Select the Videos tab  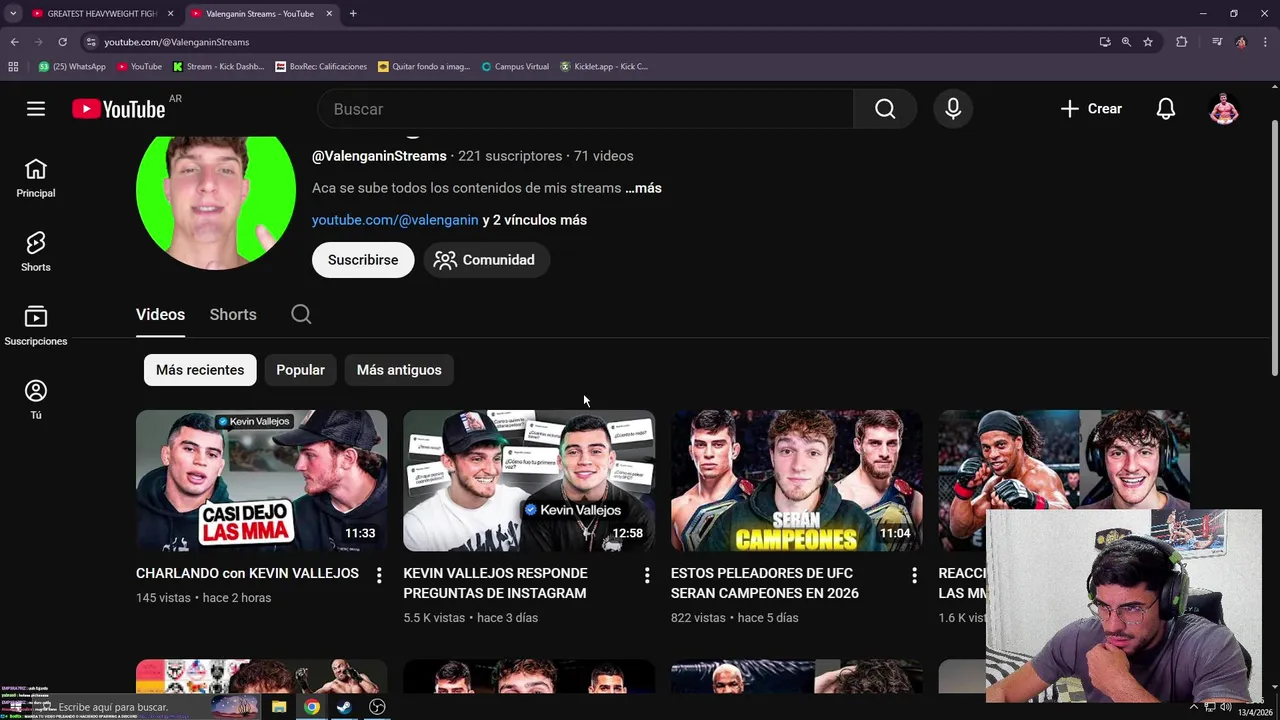160,314
